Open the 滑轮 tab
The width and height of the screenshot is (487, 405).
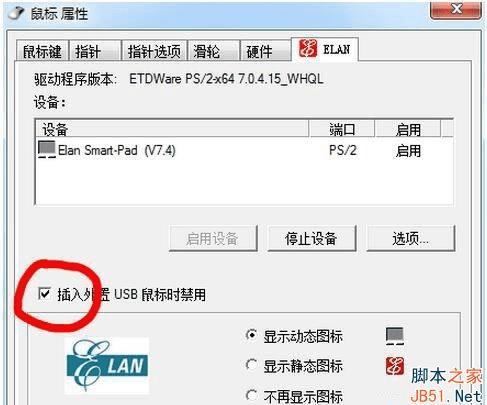(x=214, y=51)
